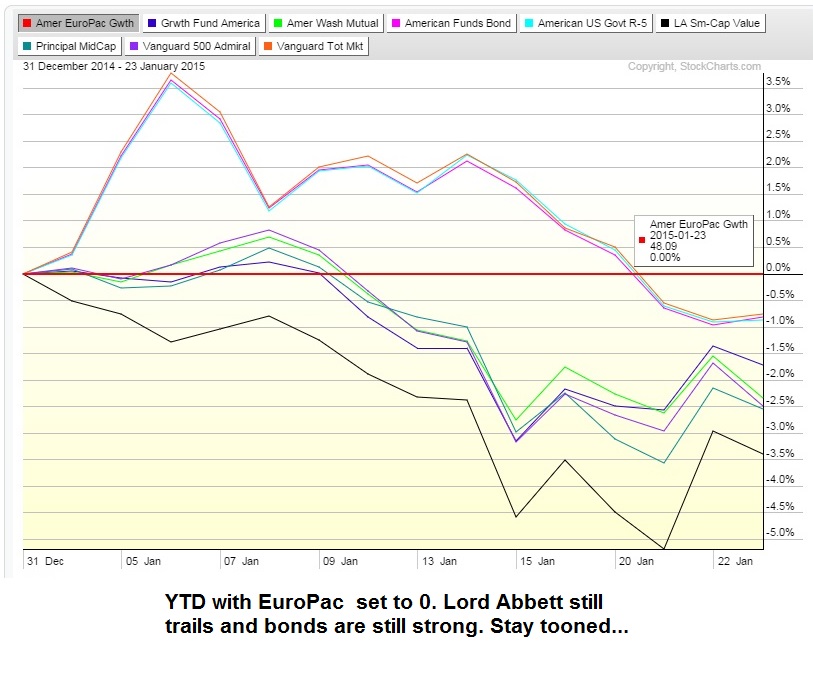Click the 0.0% label on the y-axis
The image size is (813, 680).
pyautogui.click(x=778, y=268)
